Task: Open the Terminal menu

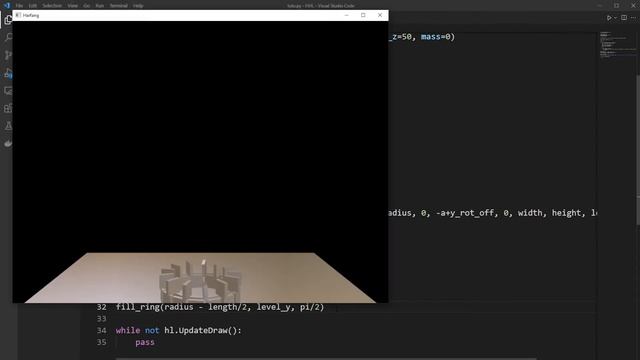Action: click(119, 6)
